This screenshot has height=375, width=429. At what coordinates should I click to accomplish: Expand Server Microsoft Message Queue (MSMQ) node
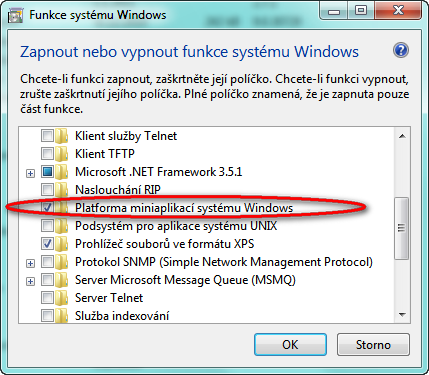(x=30, y=281)
